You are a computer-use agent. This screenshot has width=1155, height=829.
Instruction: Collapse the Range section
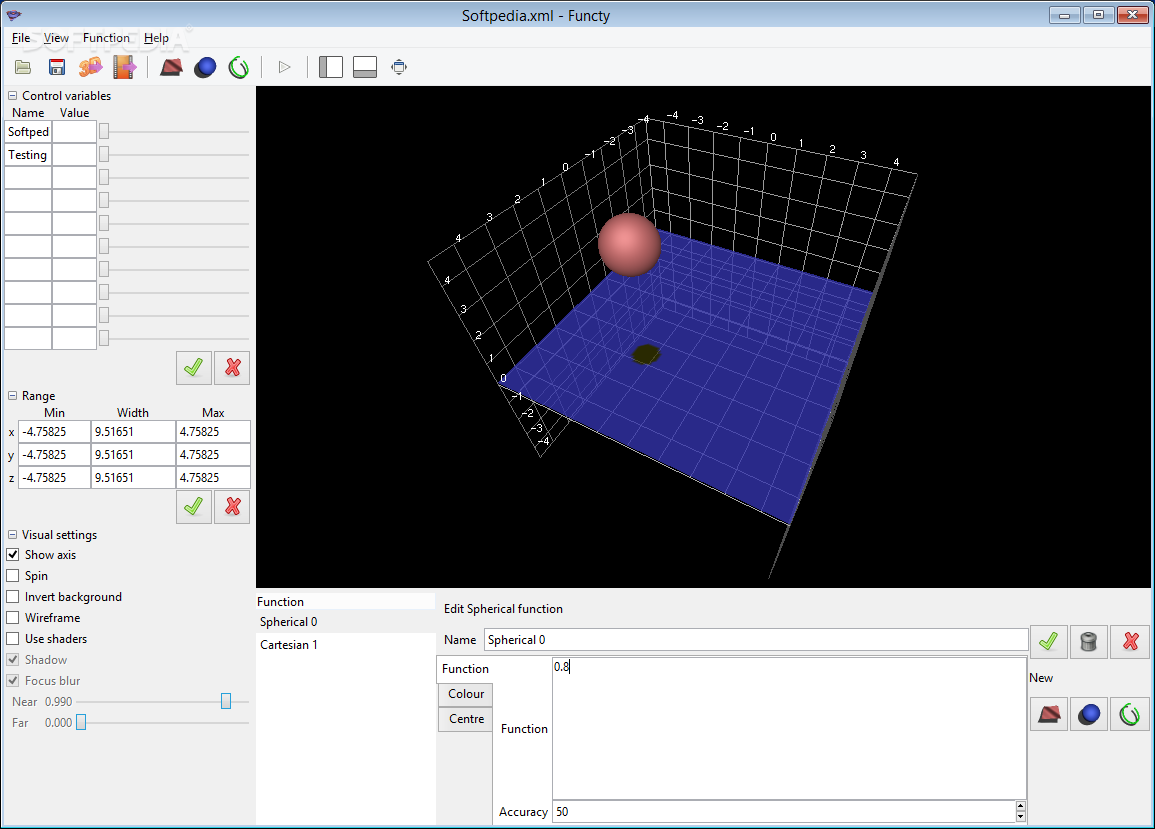(13, 396)
